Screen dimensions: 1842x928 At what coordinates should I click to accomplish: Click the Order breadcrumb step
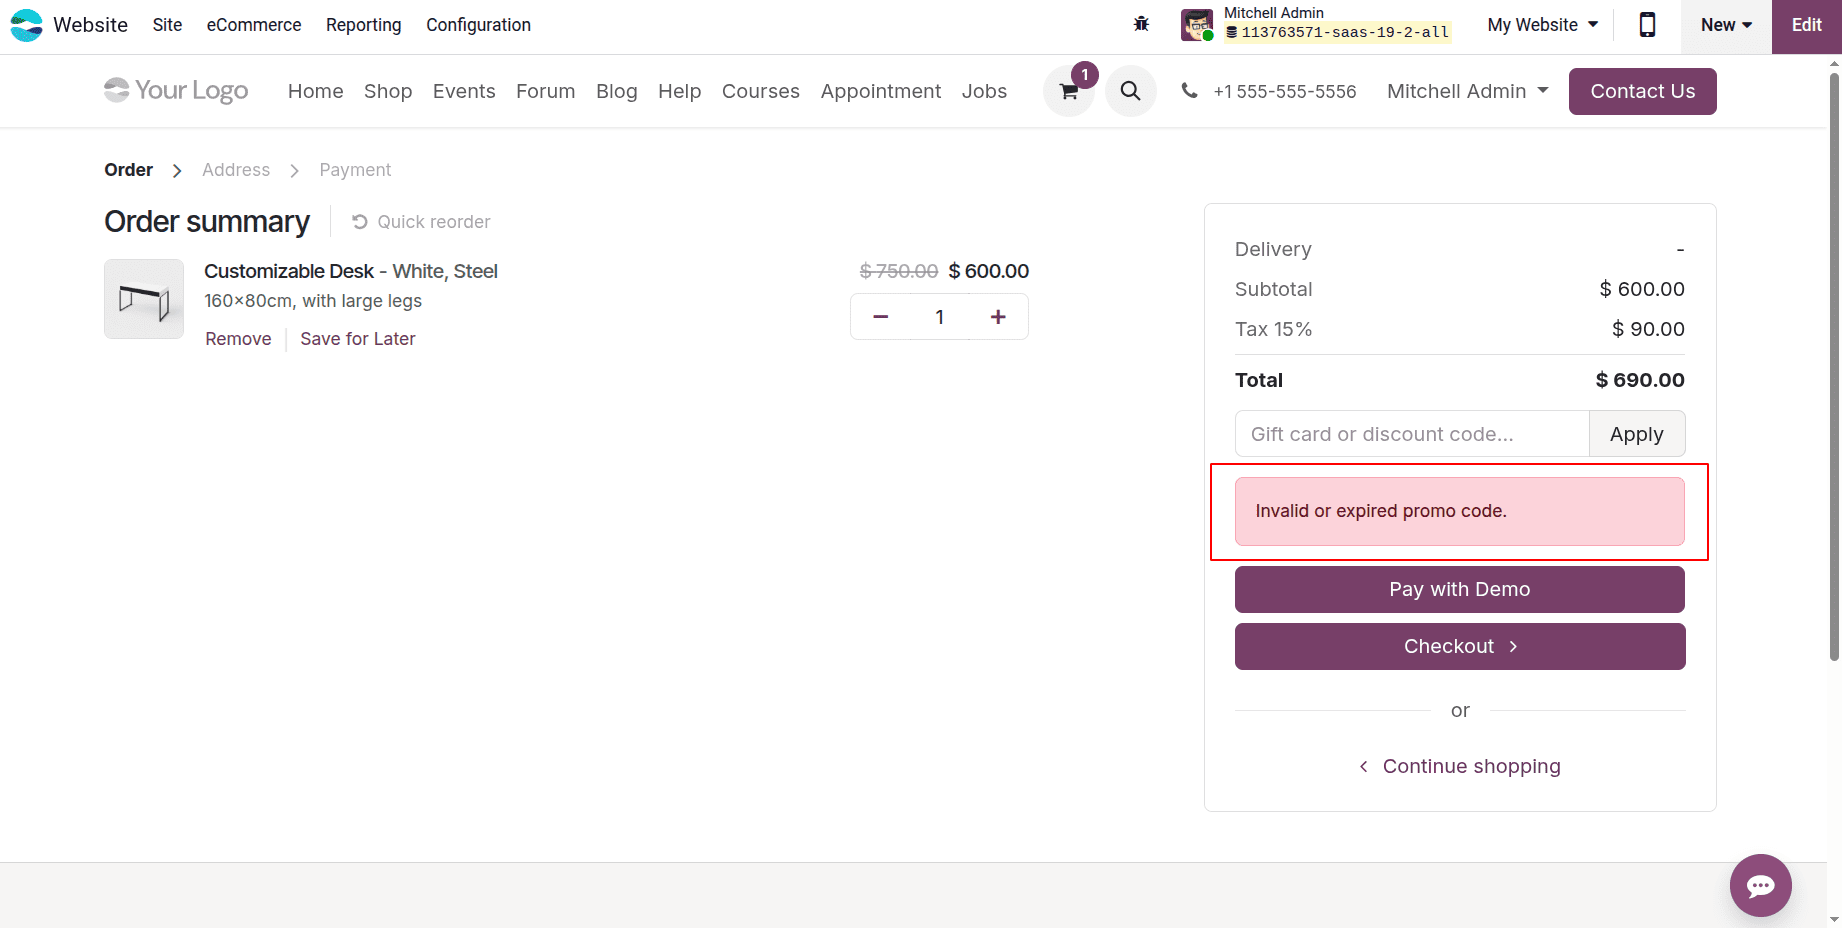[x=128, y=170]
